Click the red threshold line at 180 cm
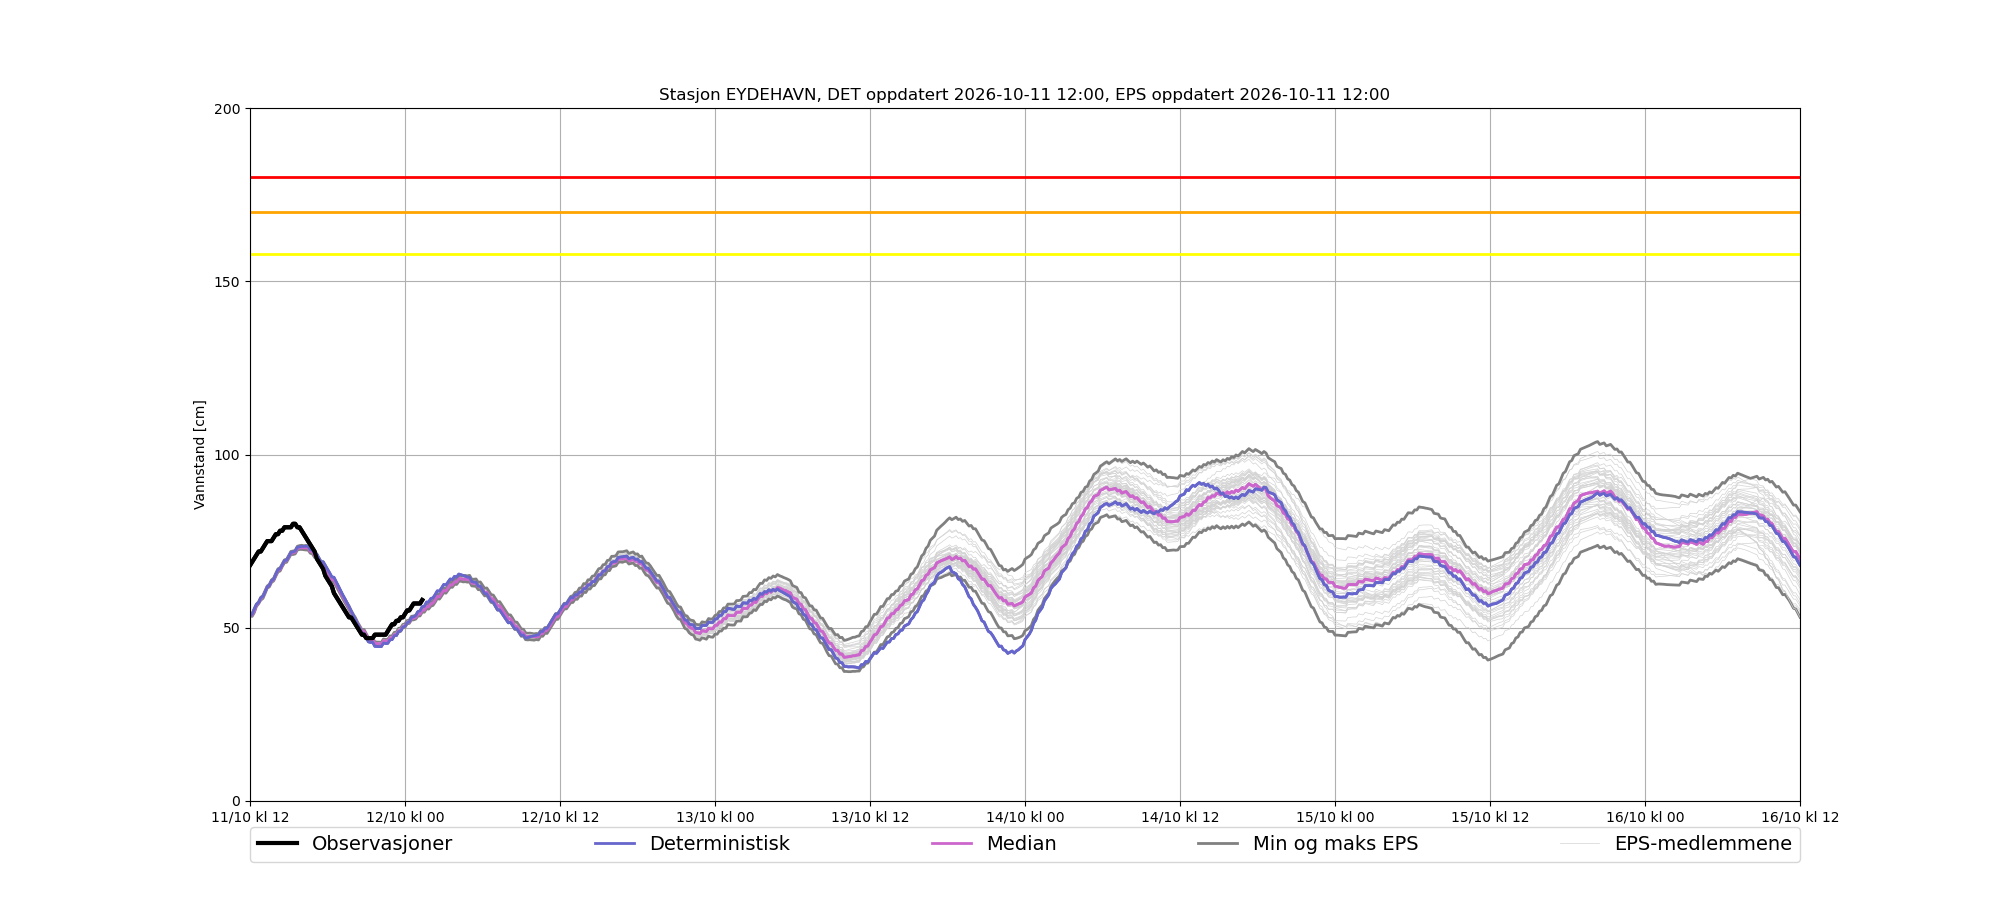 tap(1025, 177)
